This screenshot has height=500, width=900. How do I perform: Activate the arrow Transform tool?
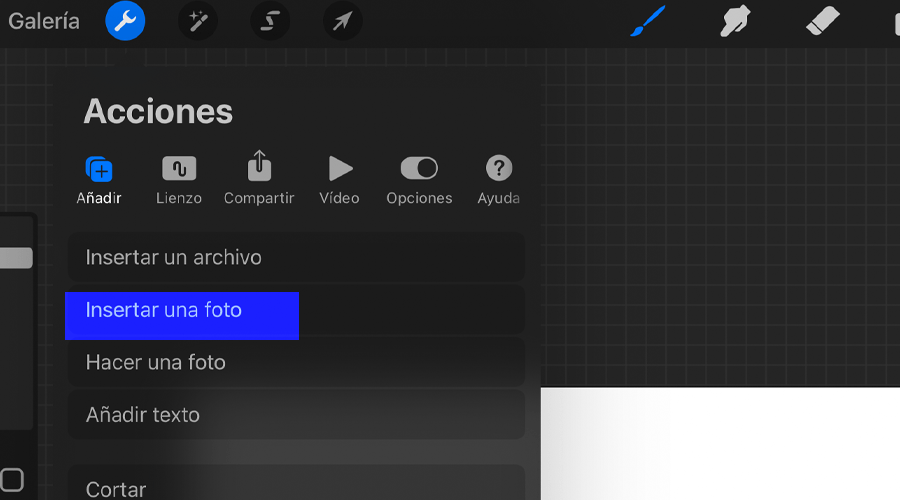pos(342,21)
